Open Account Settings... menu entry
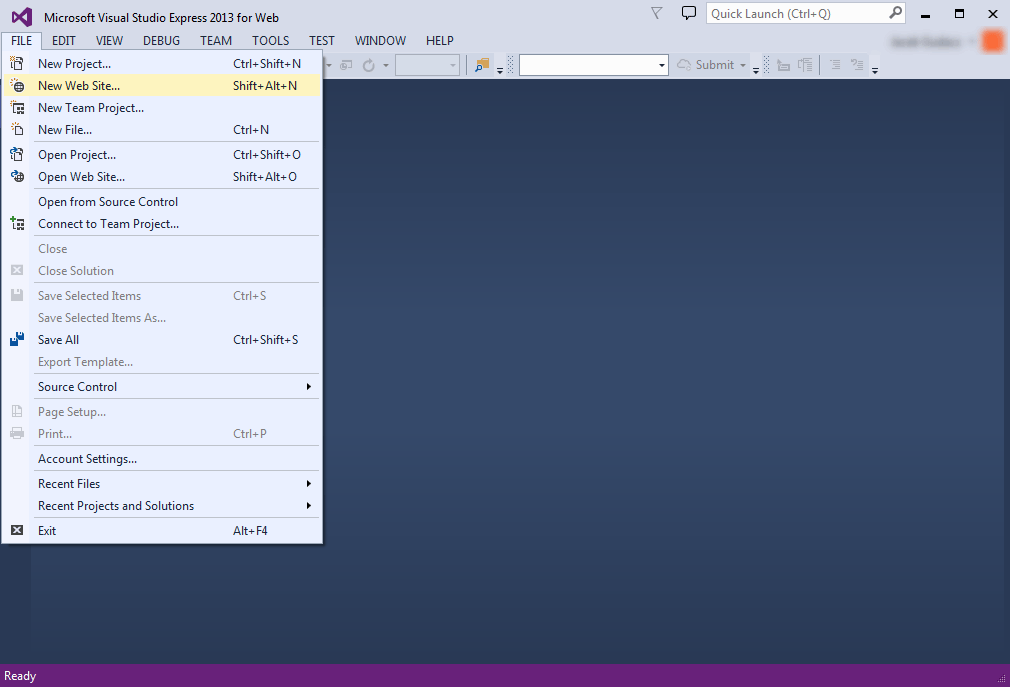The image size is (1010, 687). click(162, 458)
